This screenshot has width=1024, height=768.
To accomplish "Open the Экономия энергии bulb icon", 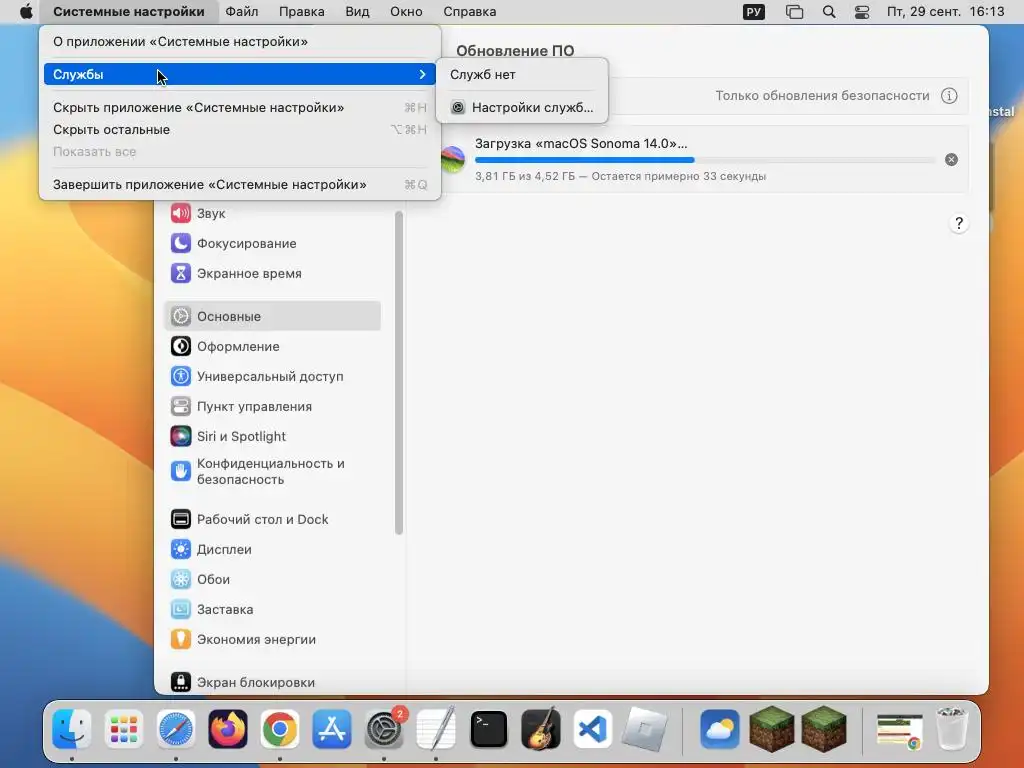I will click(x=181, y=640).
